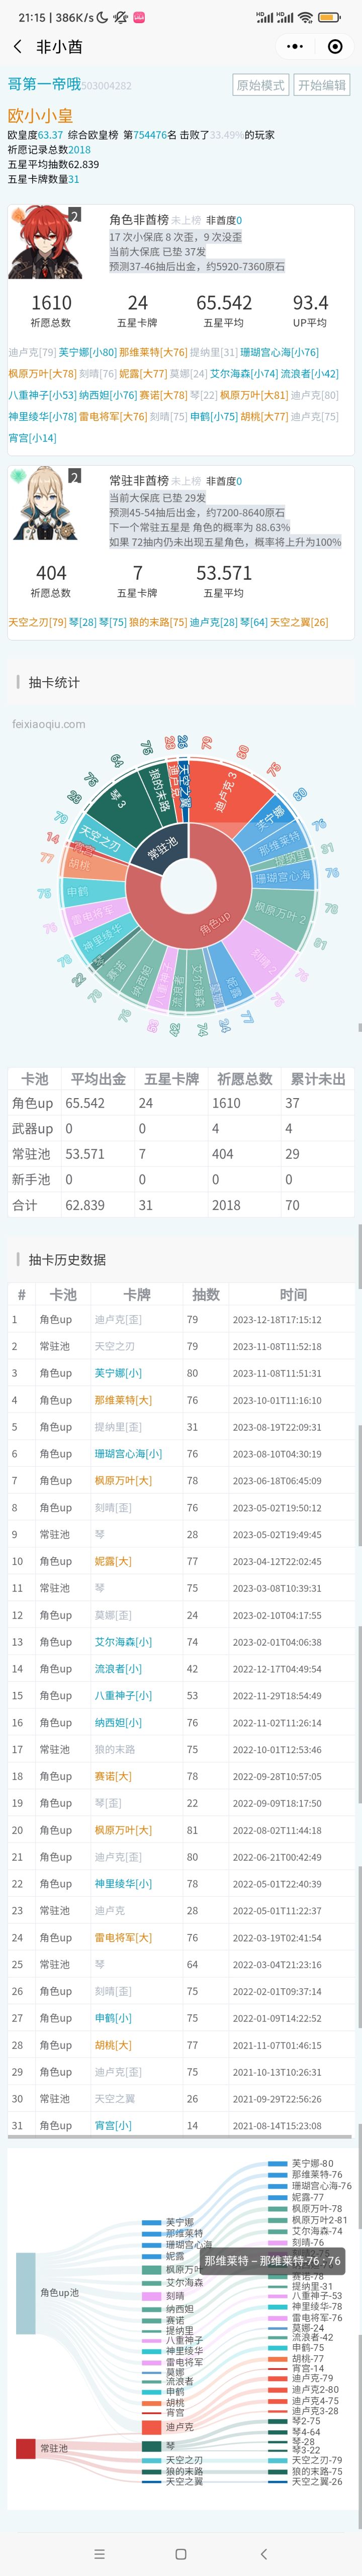
Task: Click 妮露[大] in history row 10
Action: tap(113, 1561)
